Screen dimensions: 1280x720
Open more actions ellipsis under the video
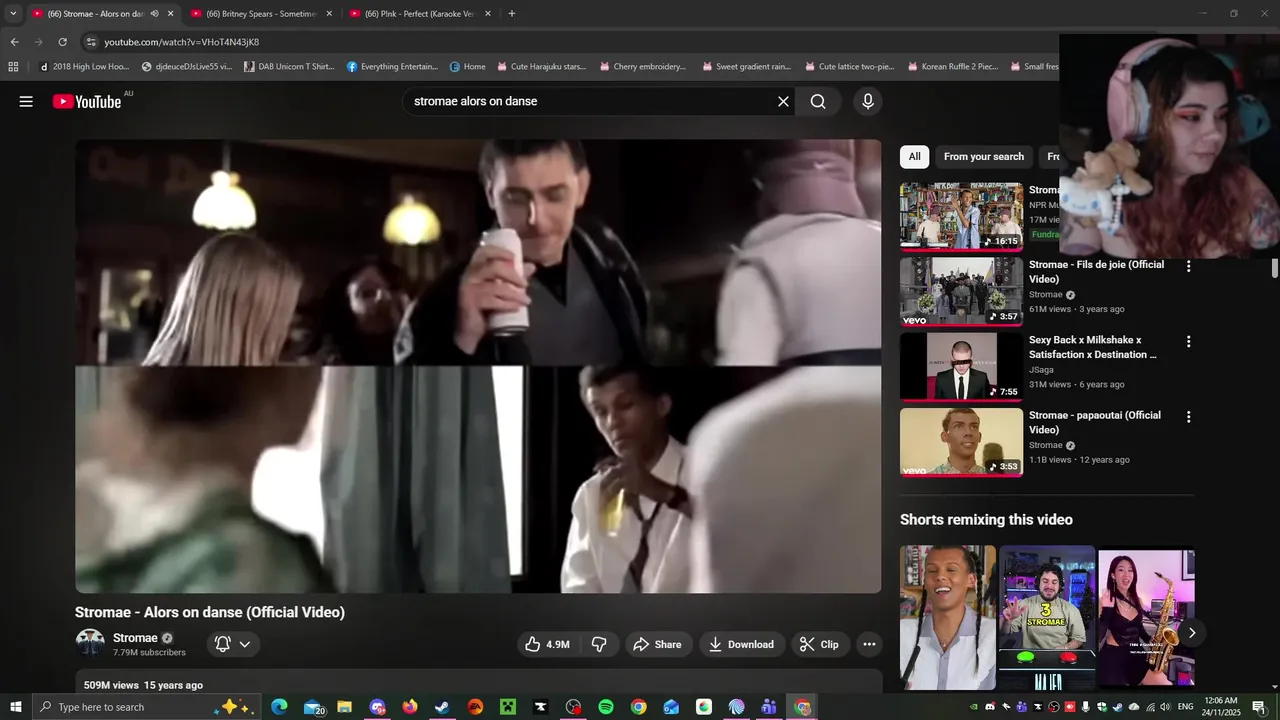[x=869, y=644]
